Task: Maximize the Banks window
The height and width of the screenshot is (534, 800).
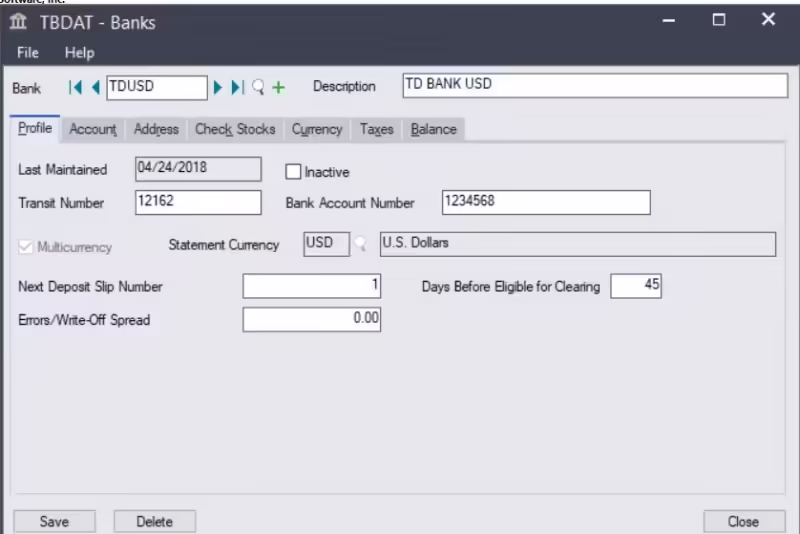Action: [719, 20]
